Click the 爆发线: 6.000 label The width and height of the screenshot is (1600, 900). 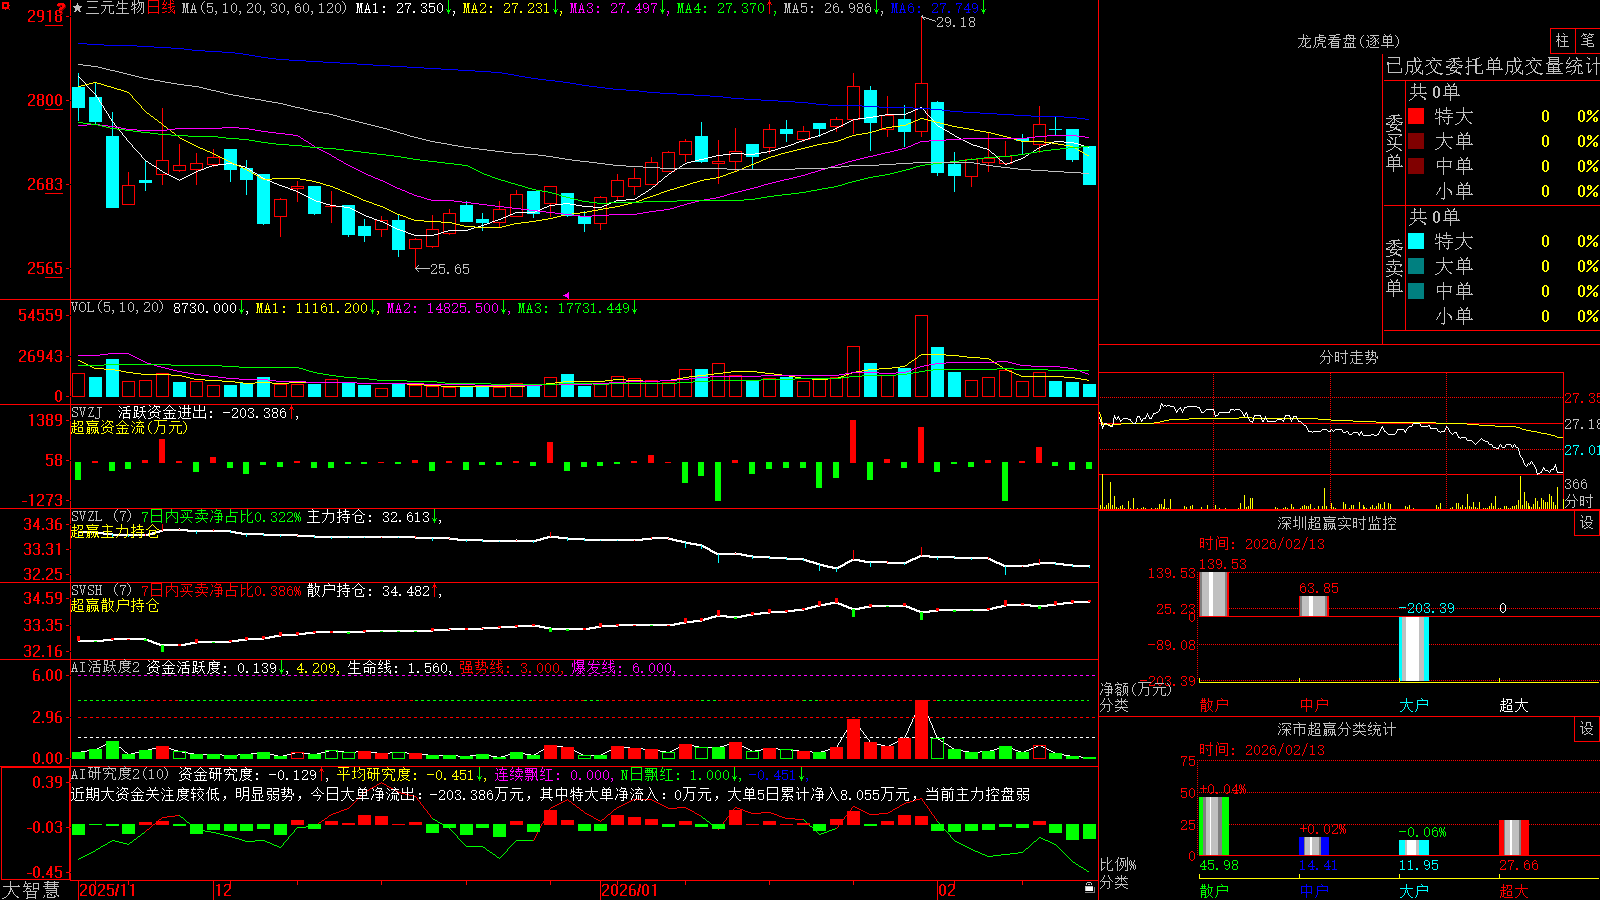tap(622, 668)
